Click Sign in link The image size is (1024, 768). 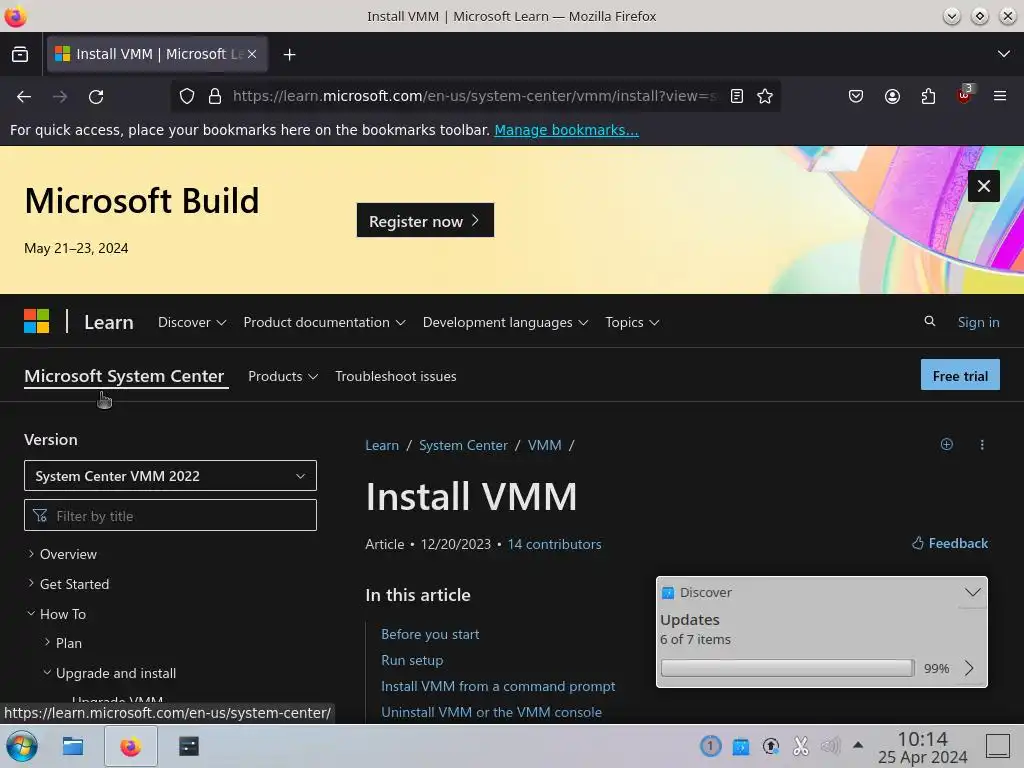pos(978,322)
